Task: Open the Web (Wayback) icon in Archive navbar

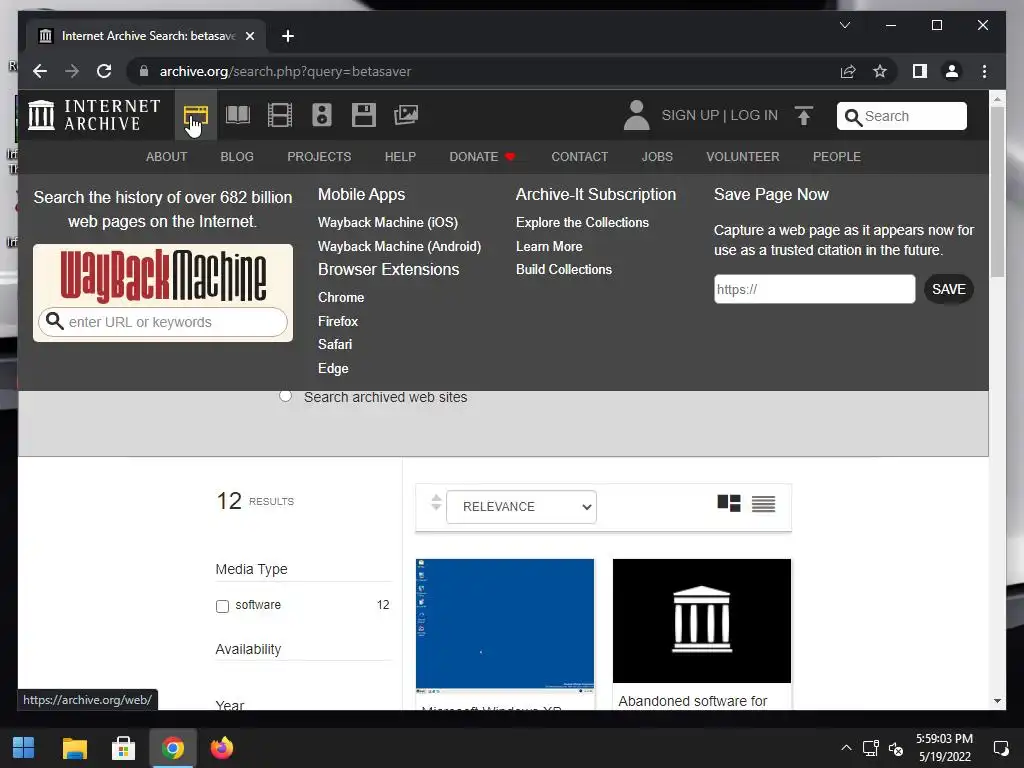Action: pos(195,116)
